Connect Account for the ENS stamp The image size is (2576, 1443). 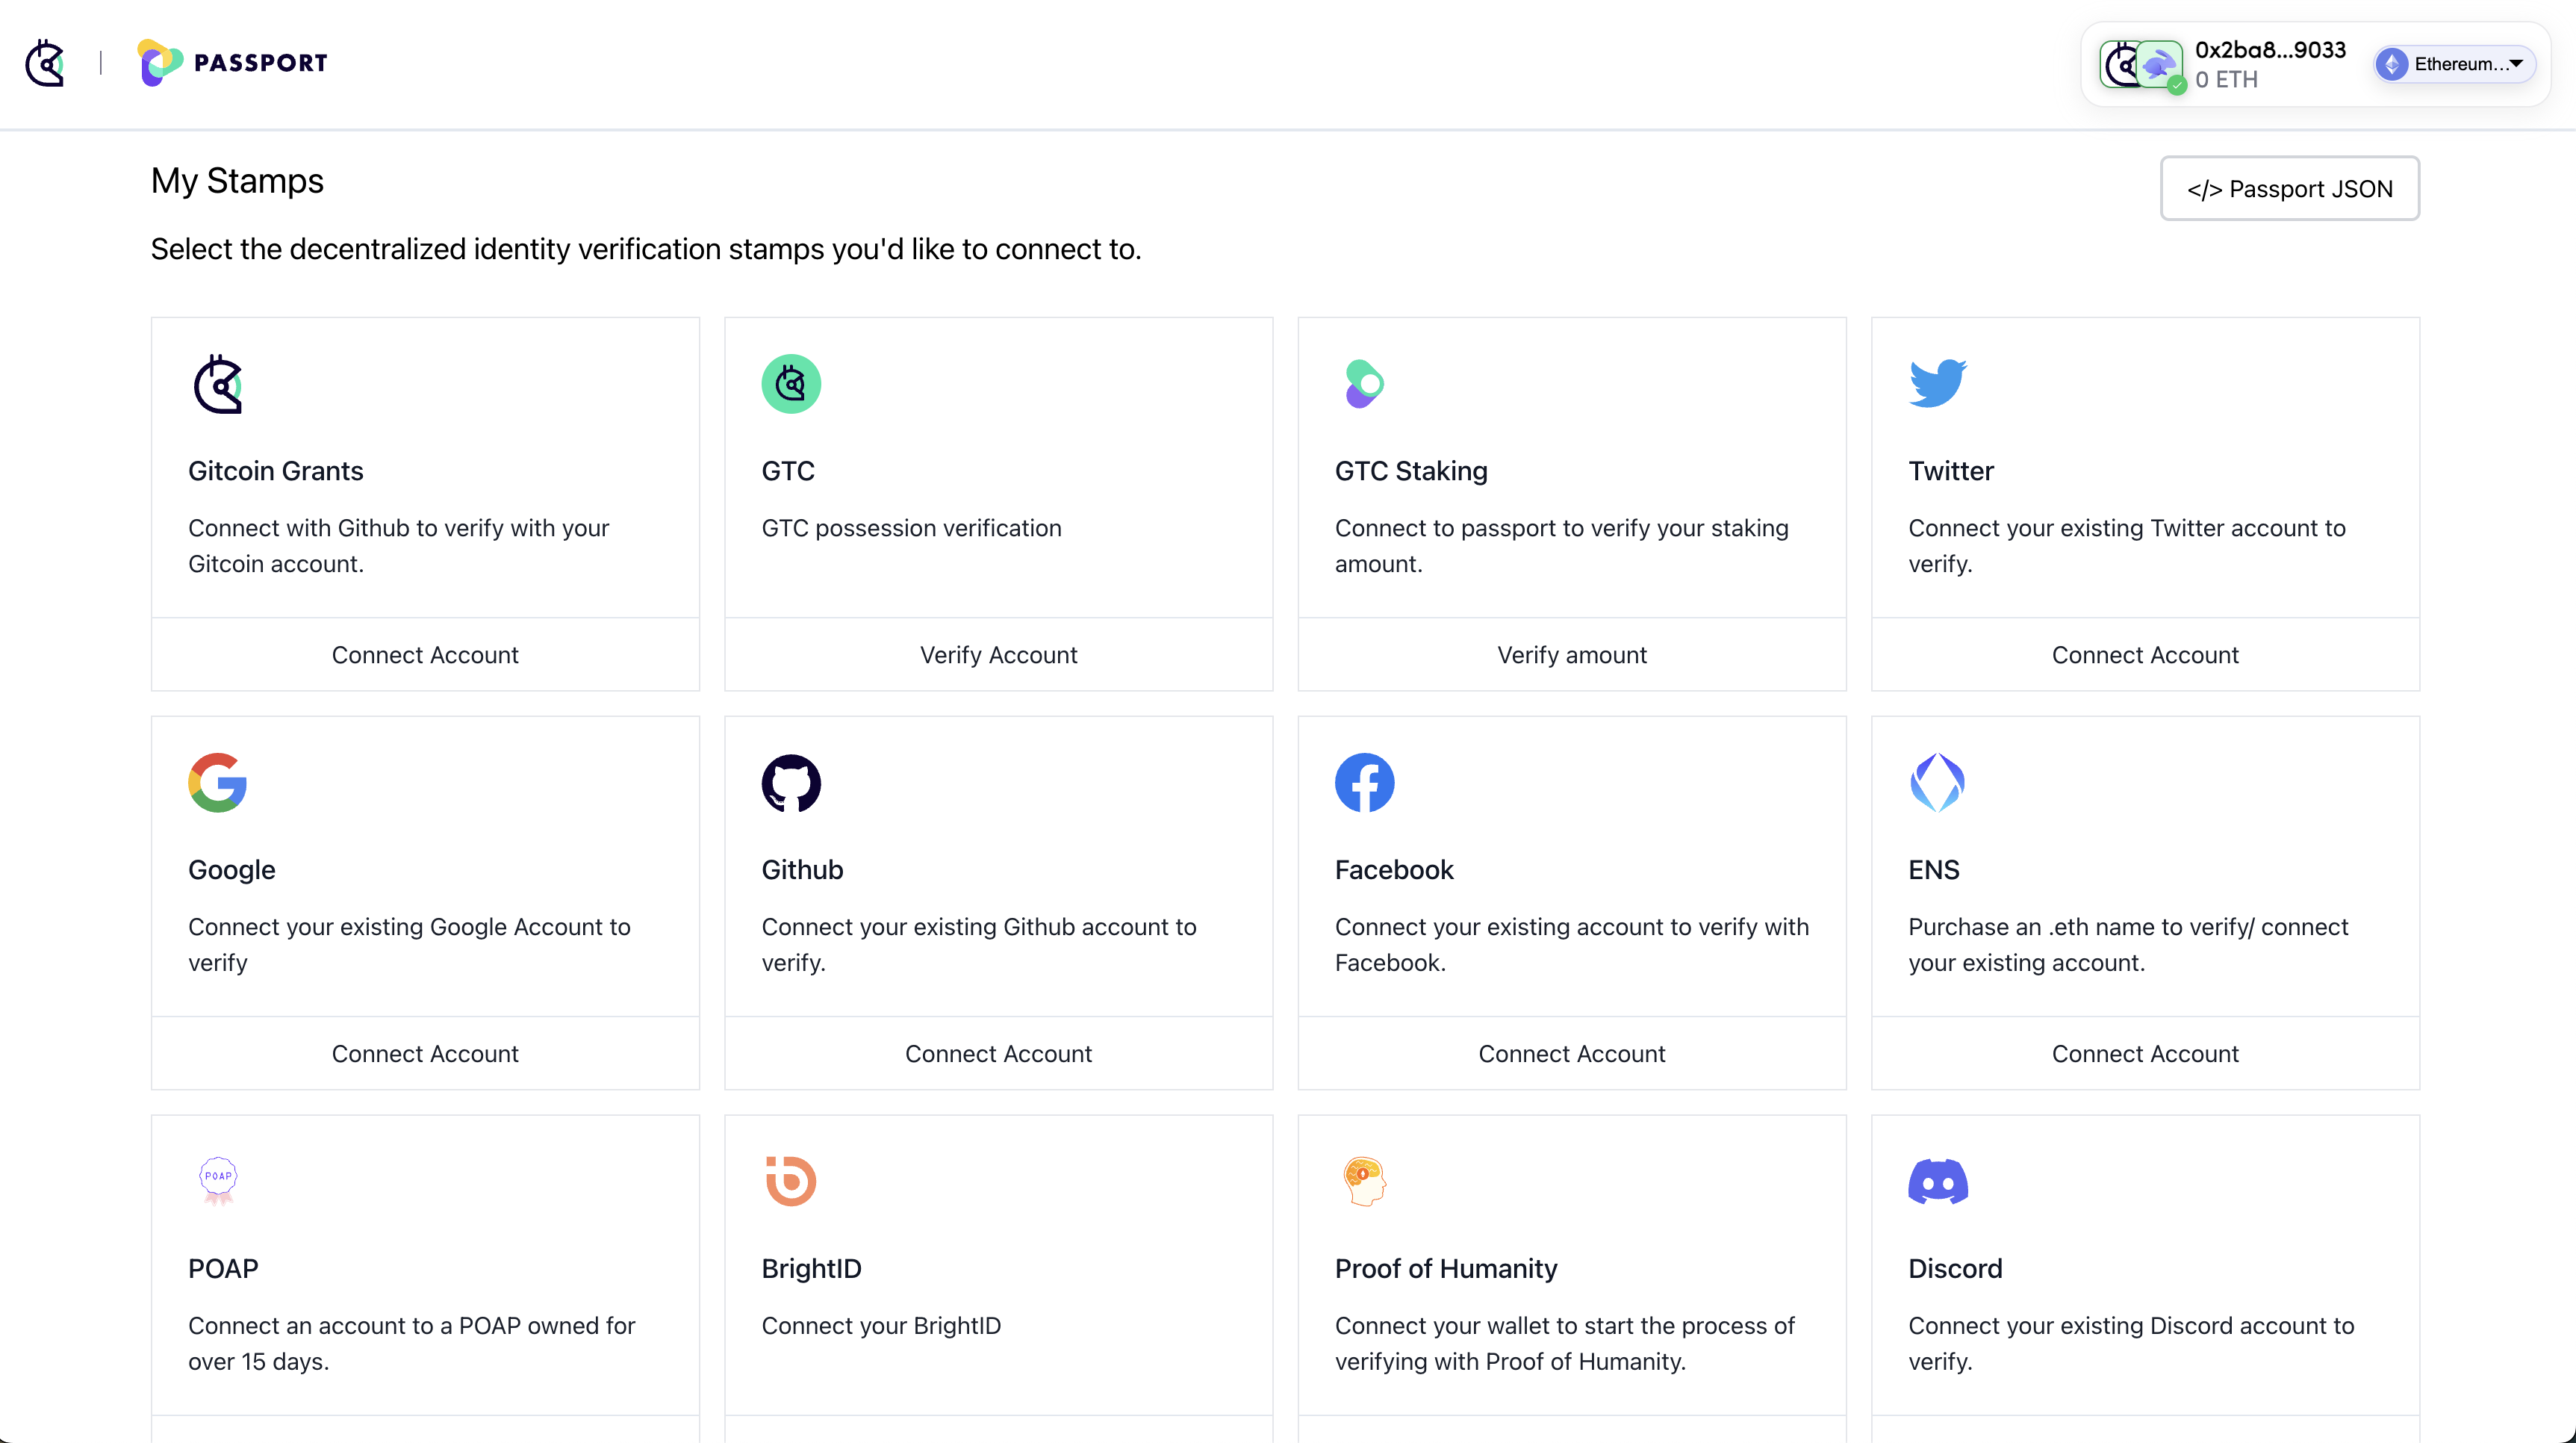point(2145,1054)
